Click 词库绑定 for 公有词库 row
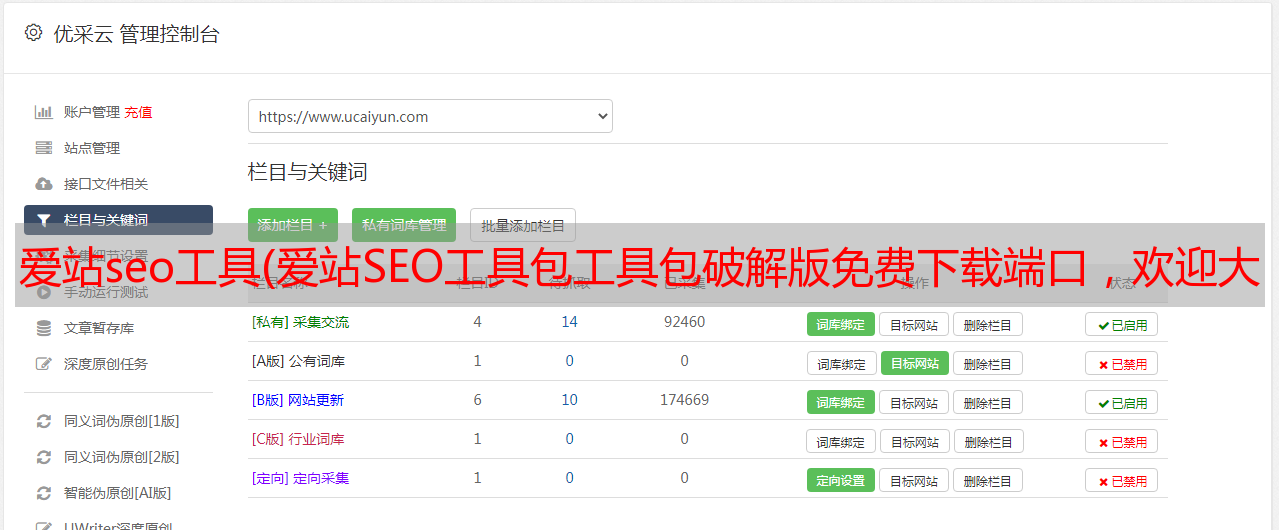 coord(842,363)
